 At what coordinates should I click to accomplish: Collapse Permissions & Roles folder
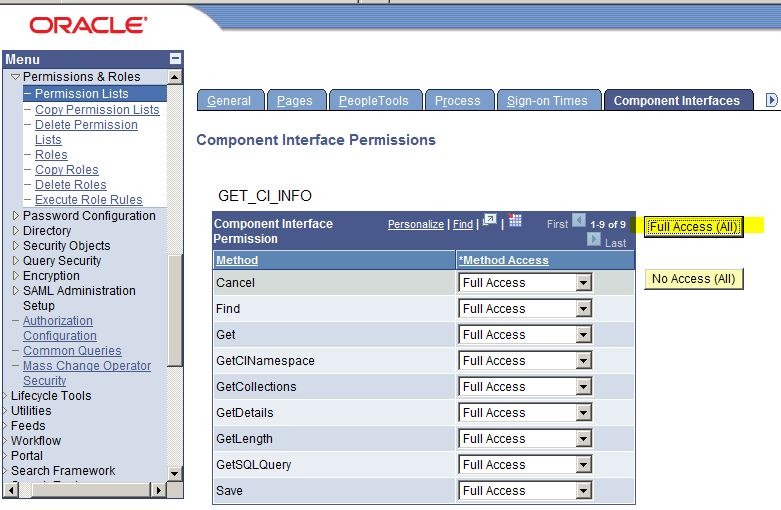click(x=15, y=77)
